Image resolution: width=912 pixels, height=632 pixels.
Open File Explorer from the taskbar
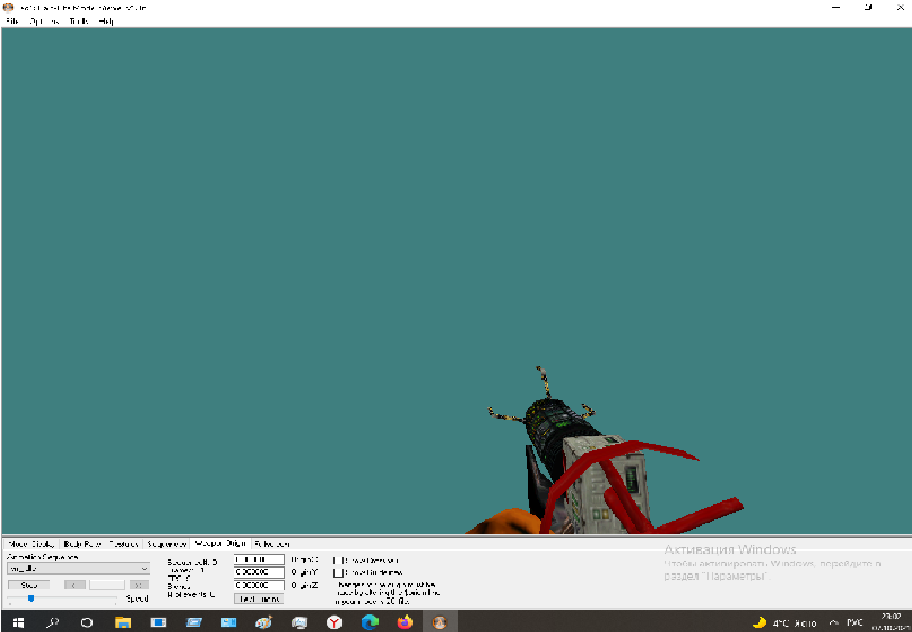122,622
